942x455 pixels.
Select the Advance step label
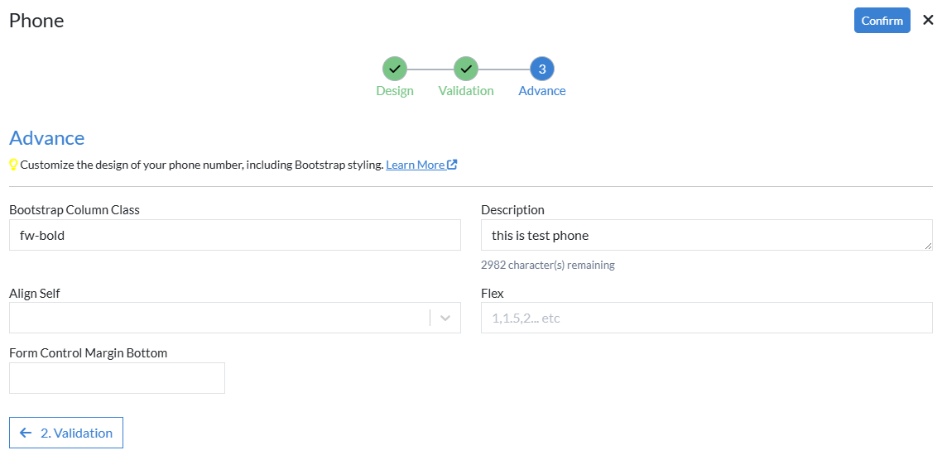(542, 91)
